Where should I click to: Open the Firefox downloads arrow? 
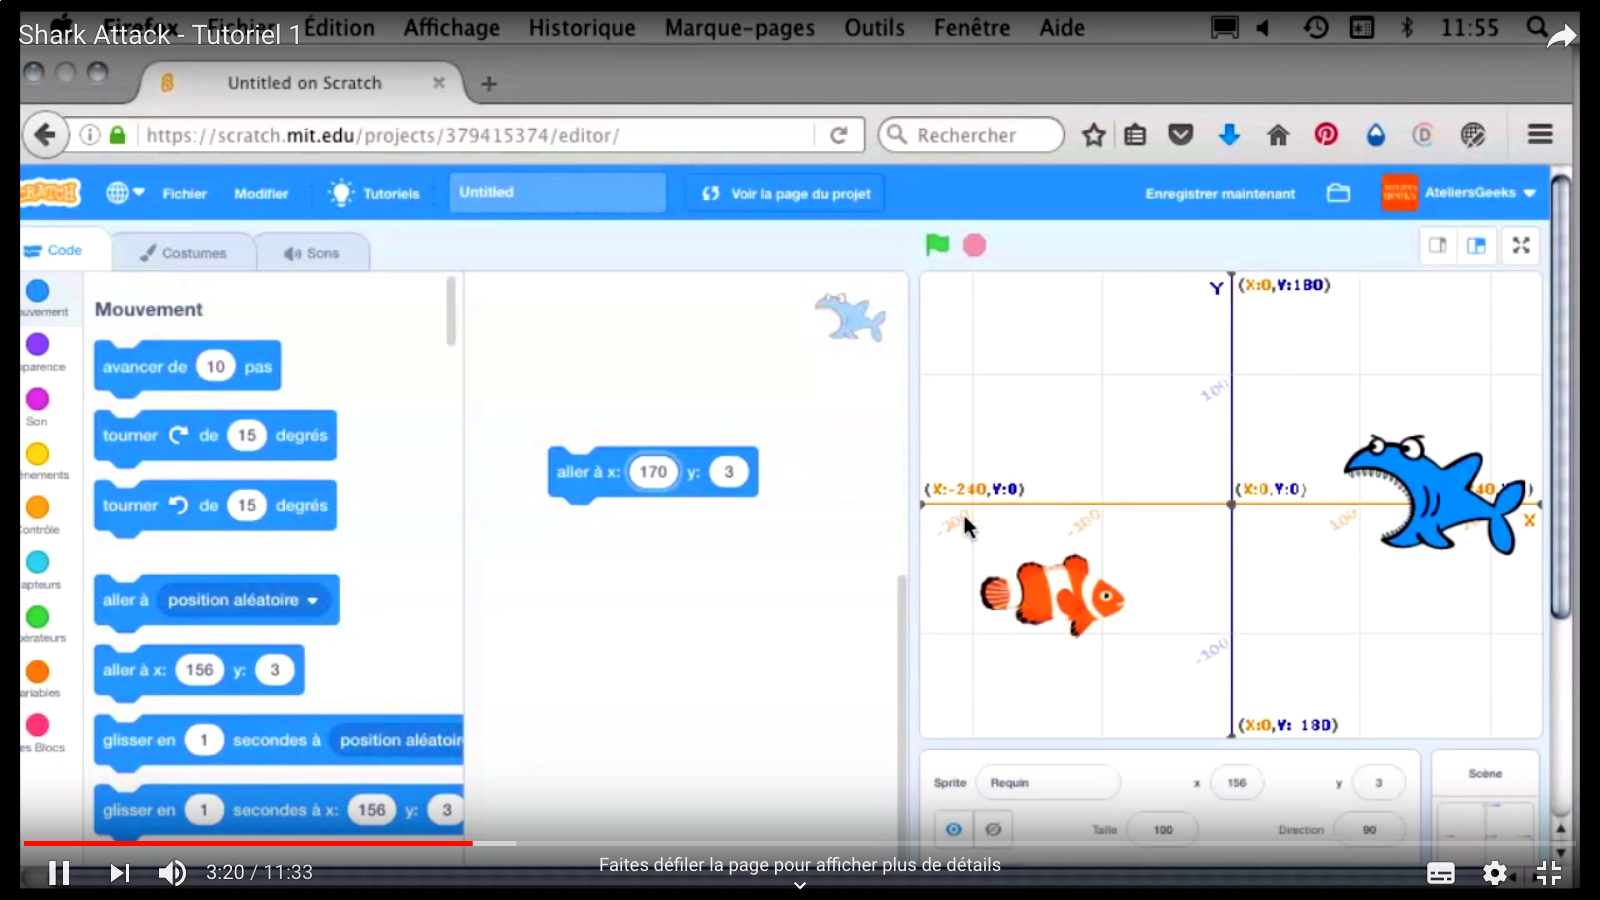pyautogui.click(x=1229, y=135)
